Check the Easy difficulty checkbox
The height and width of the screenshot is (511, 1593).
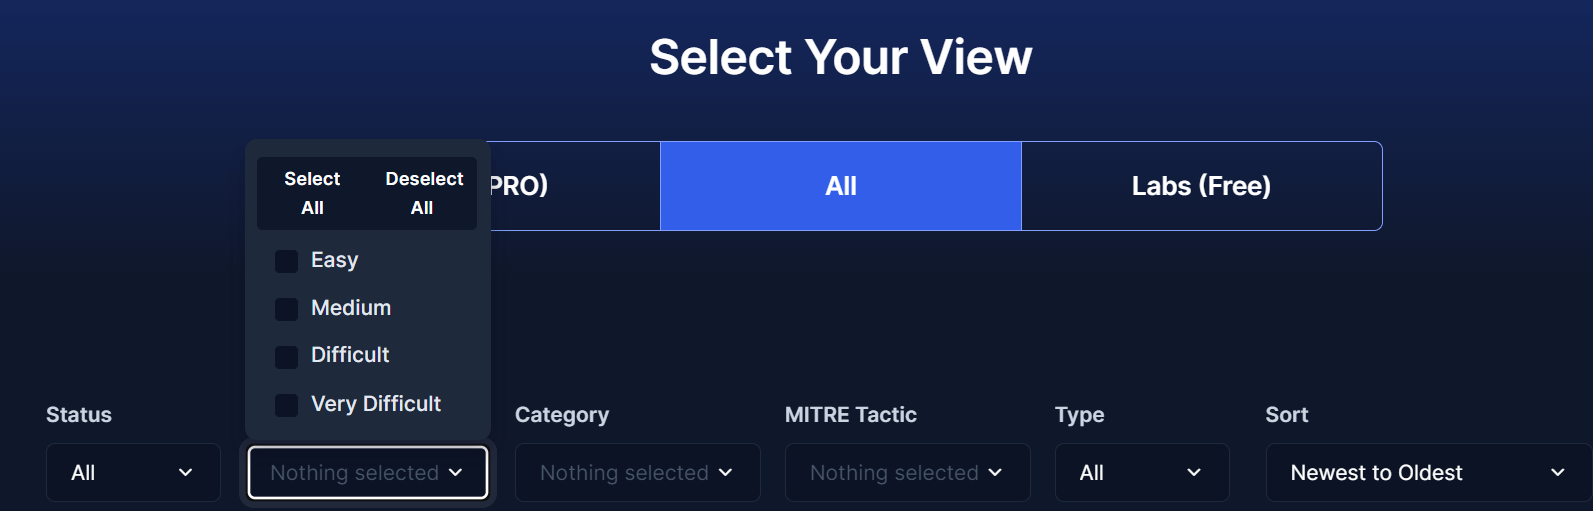[287, 261]
